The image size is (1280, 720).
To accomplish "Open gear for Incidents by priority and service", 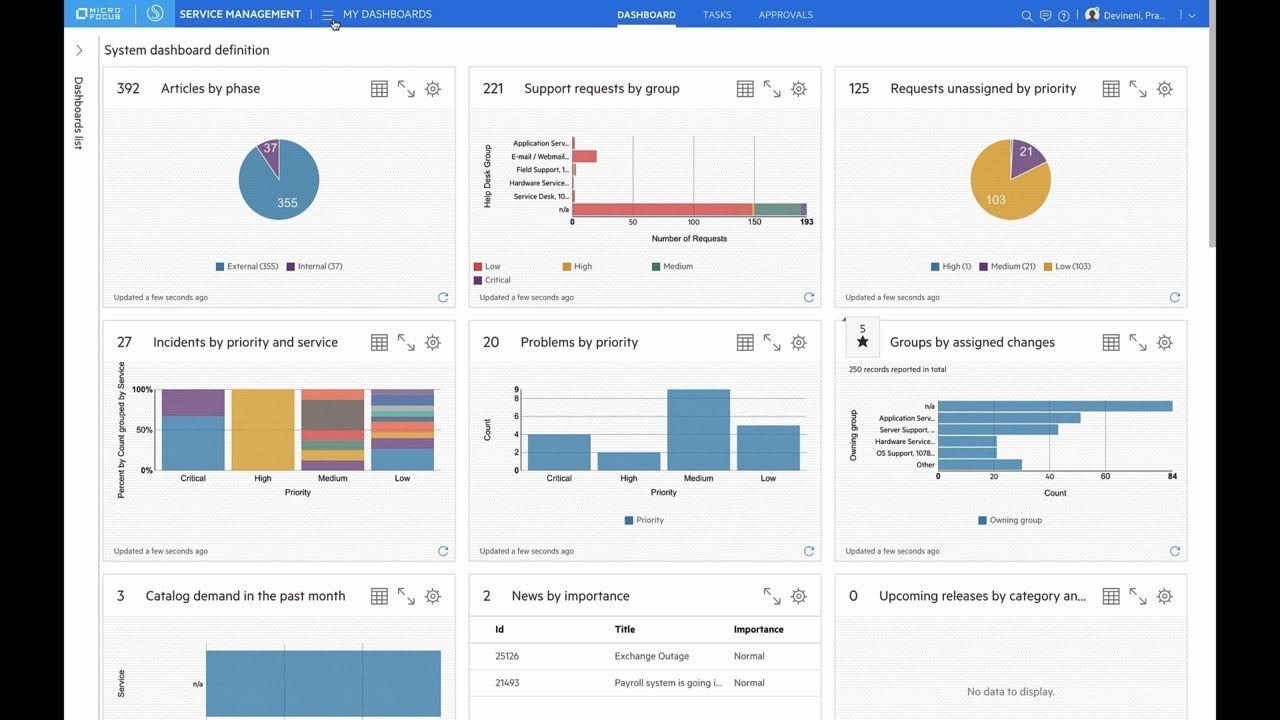I will (433, 343).
